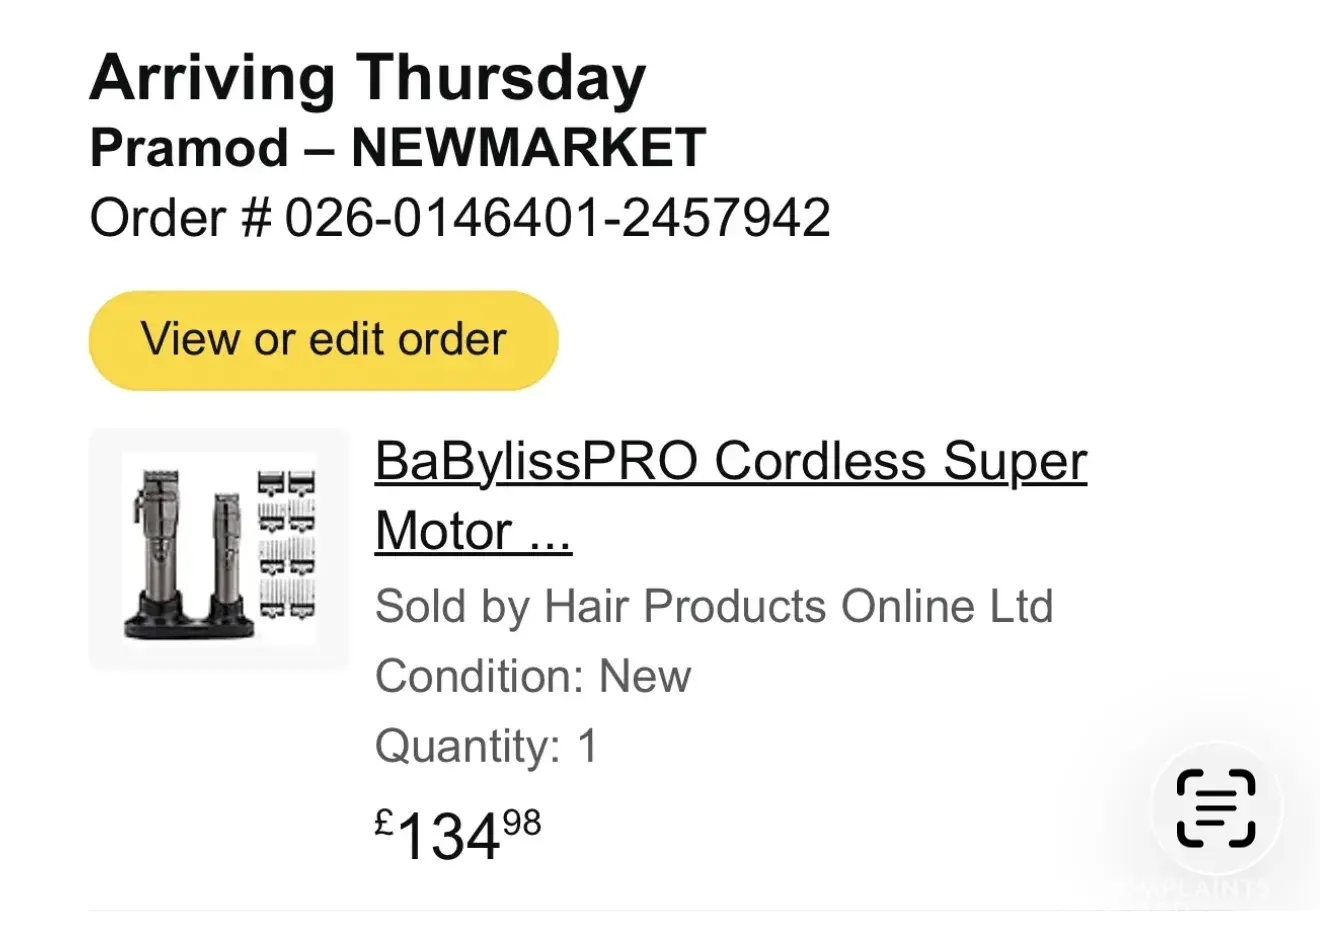Click the Quantity: 1 label
Image resolution: width=1320 pixels, height=942 pixels.
pyautogui.click(x=486, y=746)
